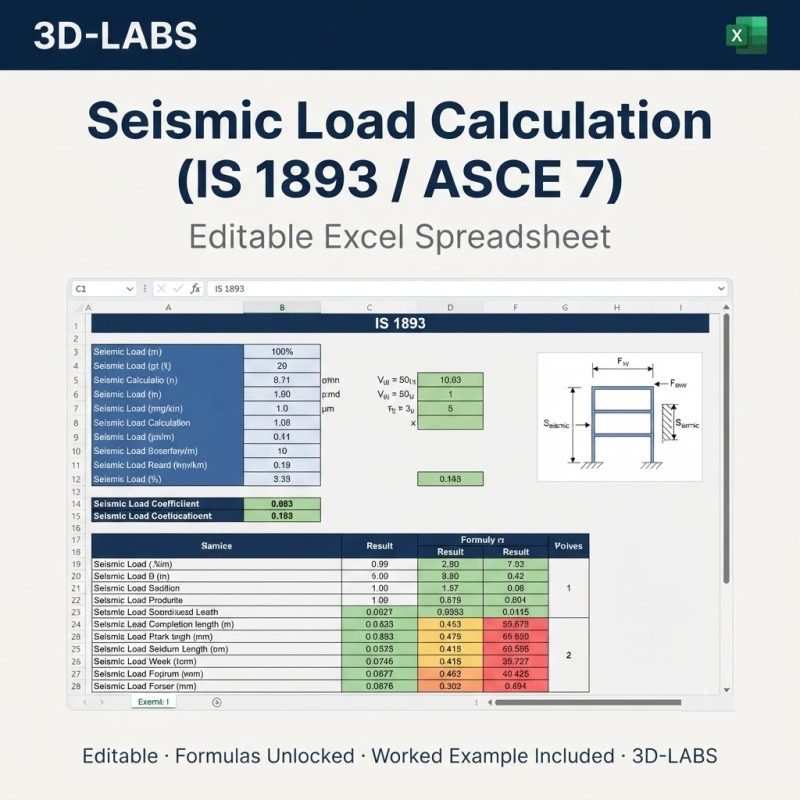Select the Seismic Load Boserfary/m) label cell
Viewport: 800px width, 800px height.
pos(167,451)
